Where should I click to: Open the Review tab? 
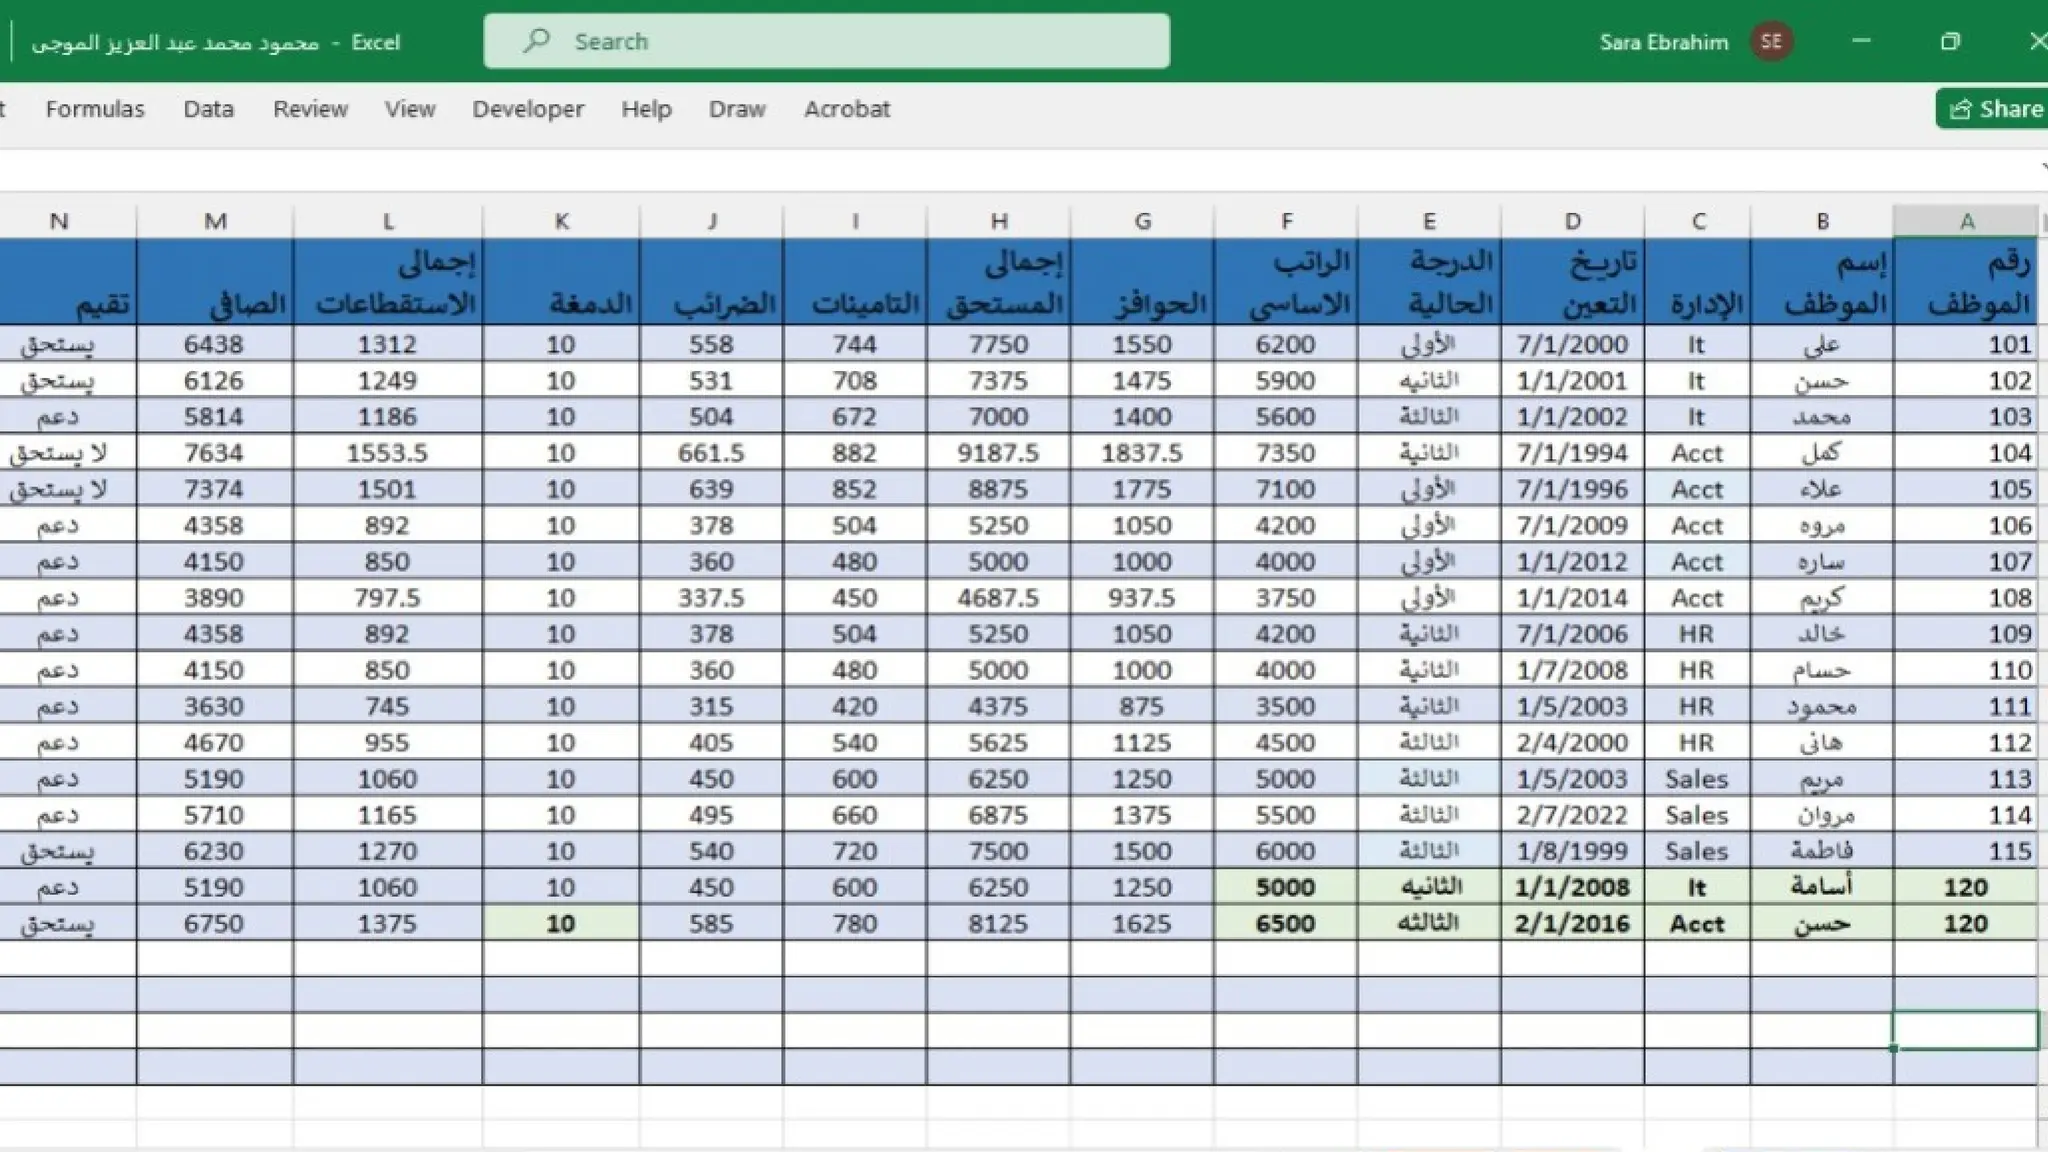click(310, 109)
